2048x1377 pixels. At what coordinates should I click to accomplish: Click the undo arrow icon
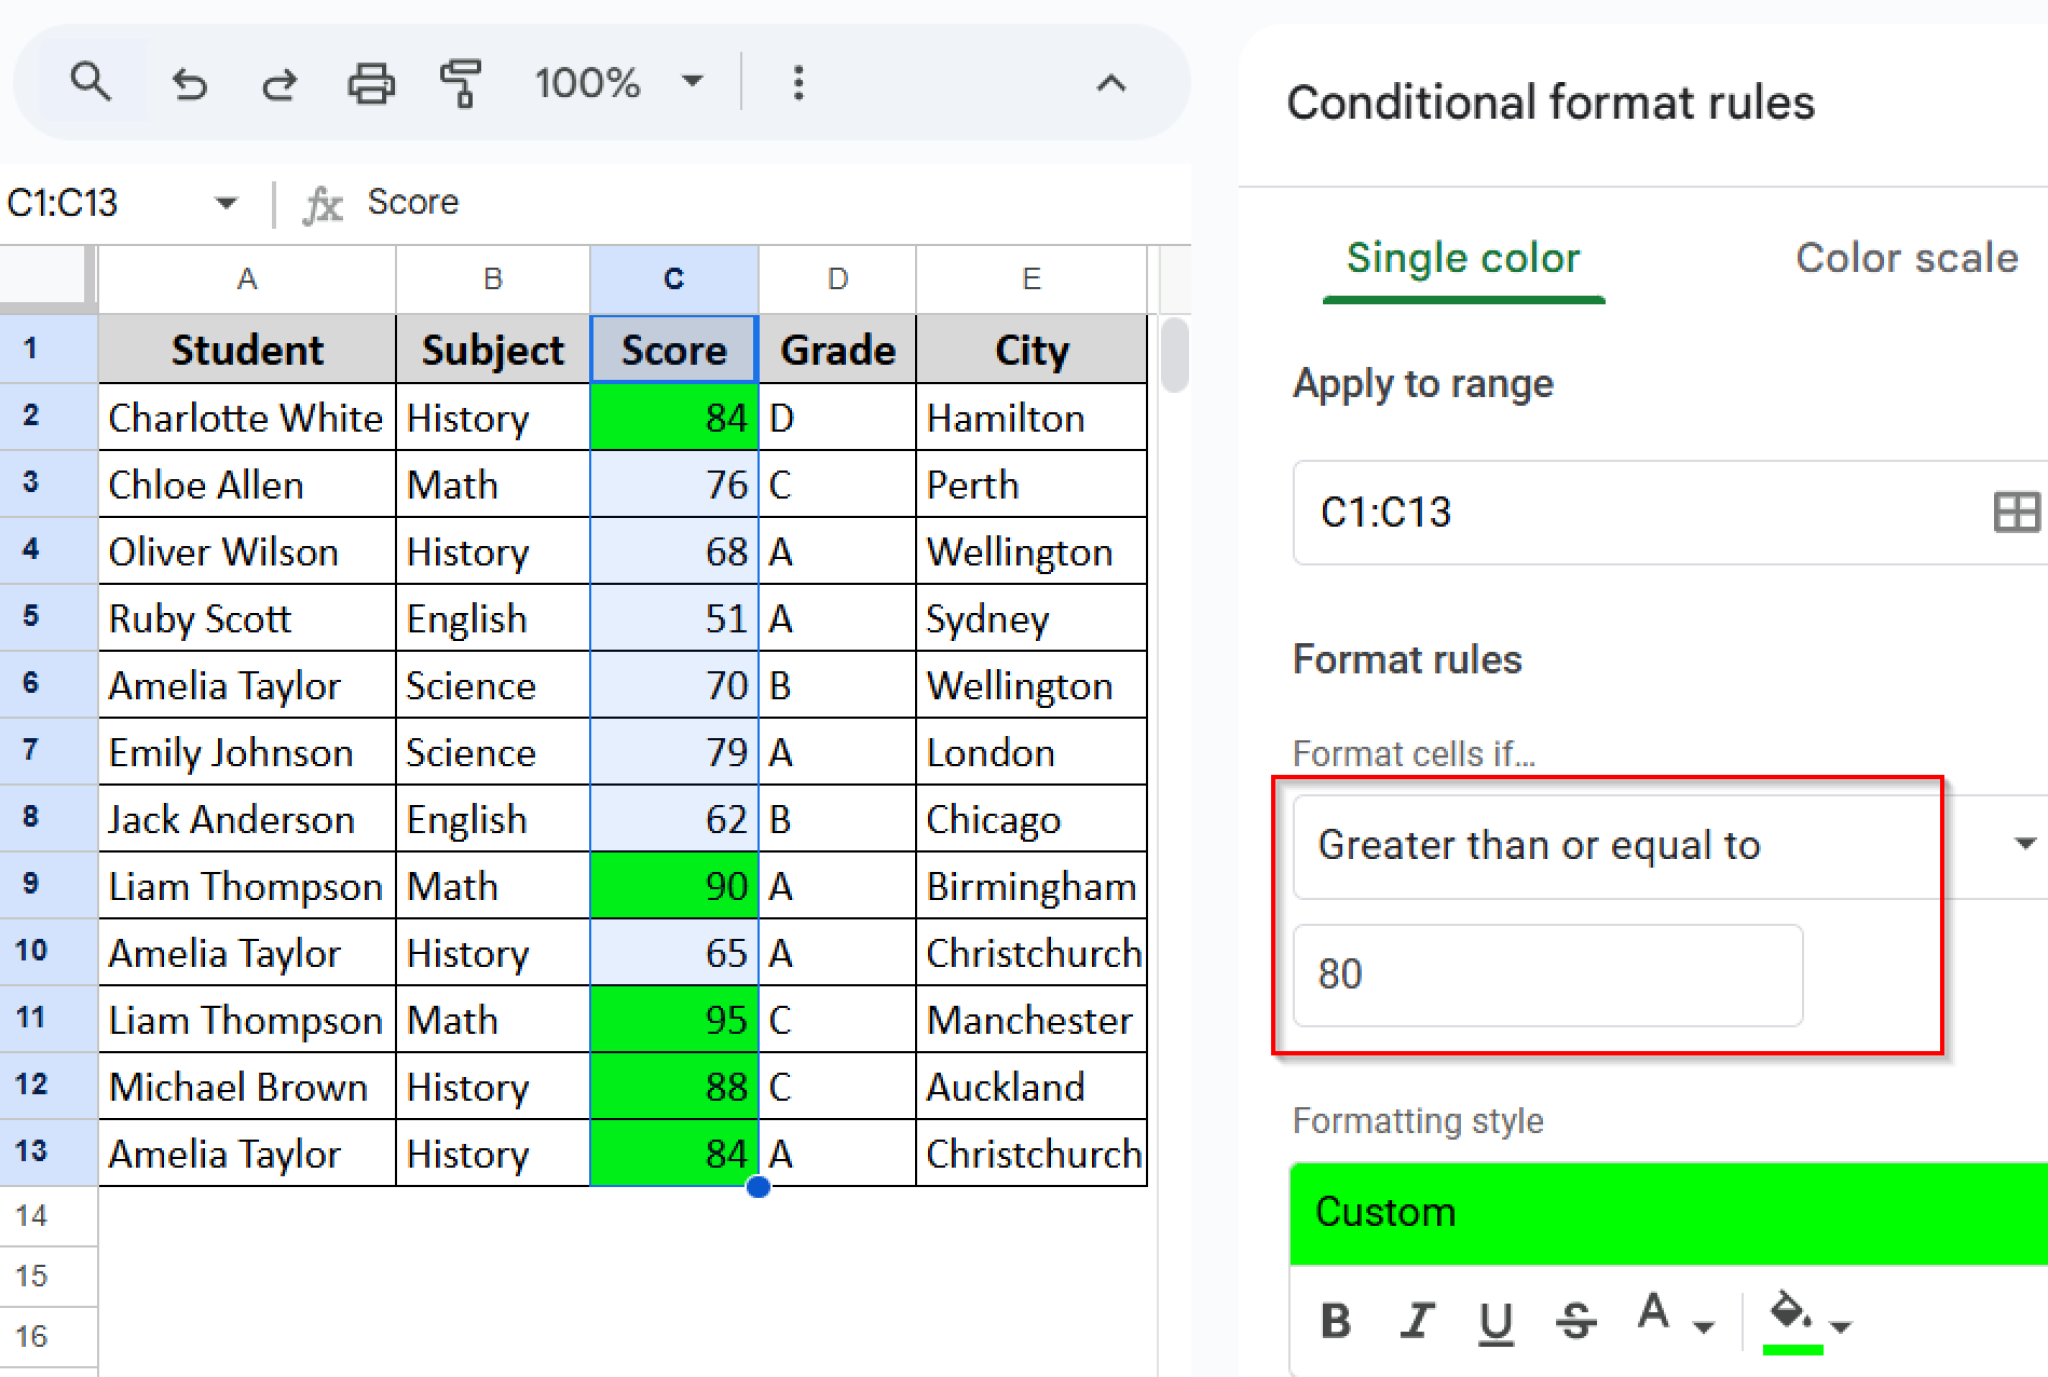point(188,84)
